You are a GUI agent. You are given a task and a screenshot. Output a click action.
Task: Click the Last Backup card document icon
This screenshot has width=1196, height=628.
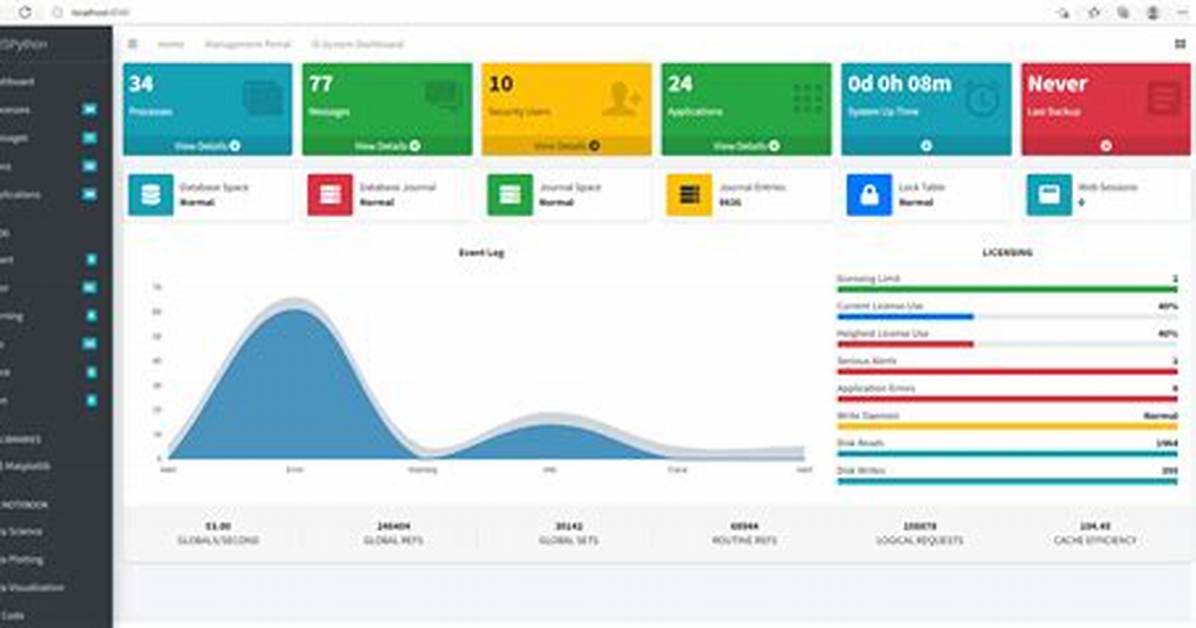click(1164, 98)
